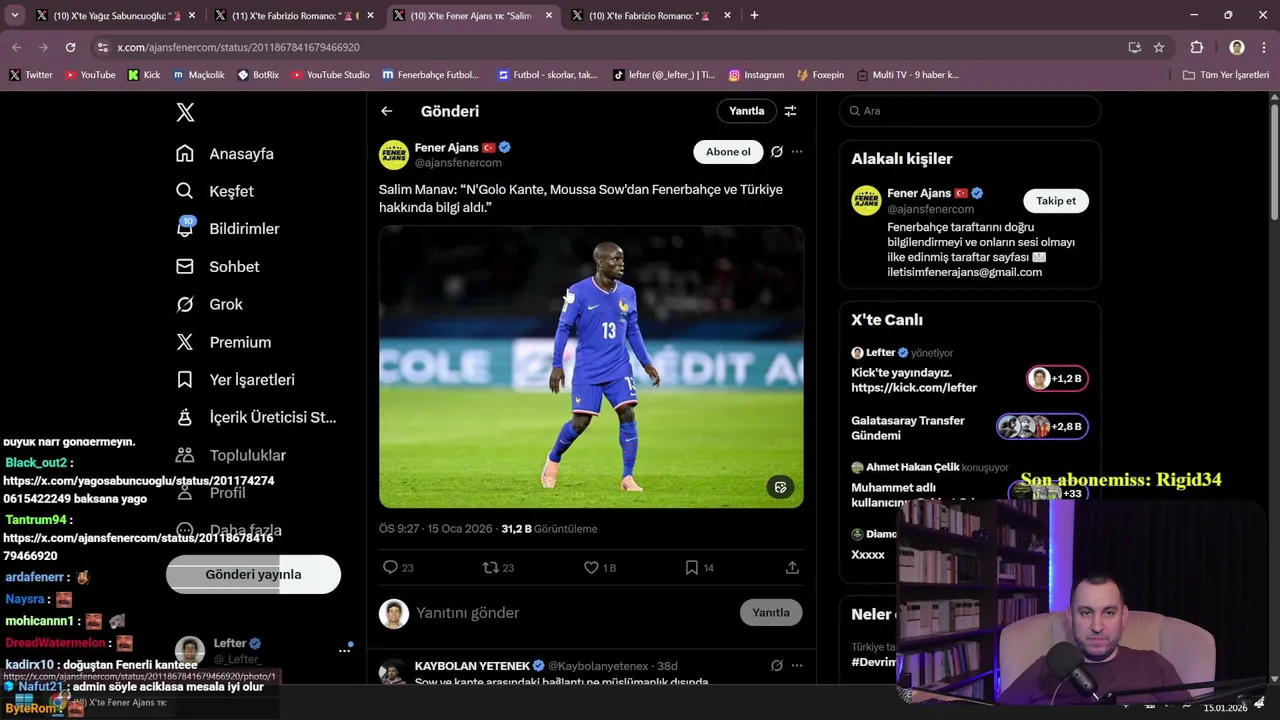Open YouTube bookmark
The image size is (1280, 720).
90,75
